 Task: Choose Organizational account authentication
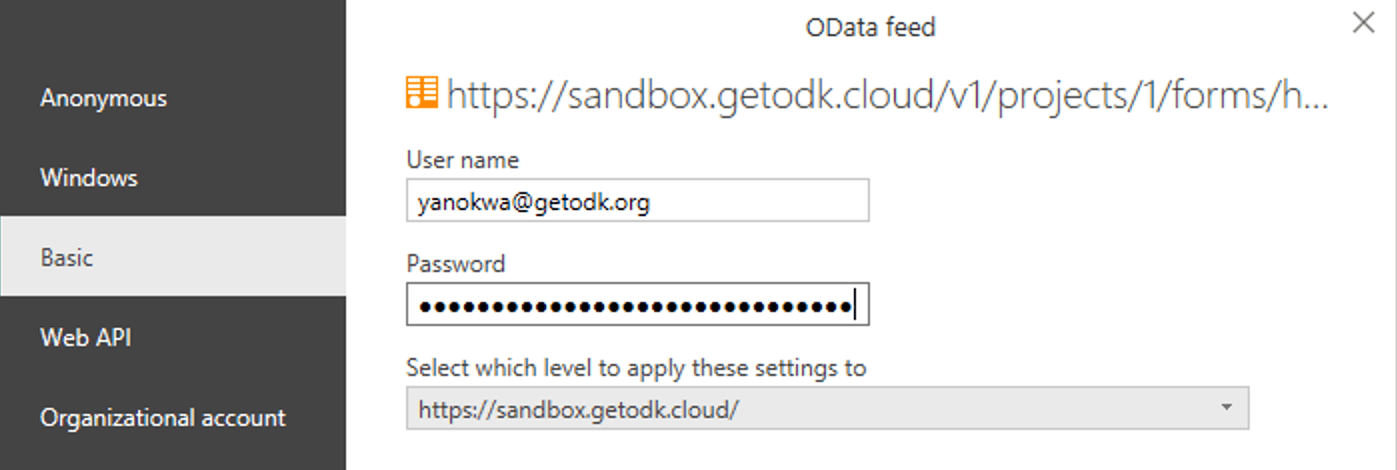[173, 417]
